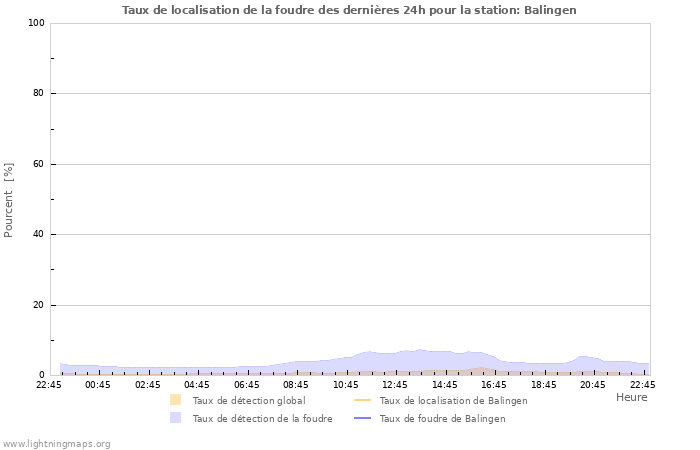Click the y-axis value 80
The image size is (700, 450).
38,93
